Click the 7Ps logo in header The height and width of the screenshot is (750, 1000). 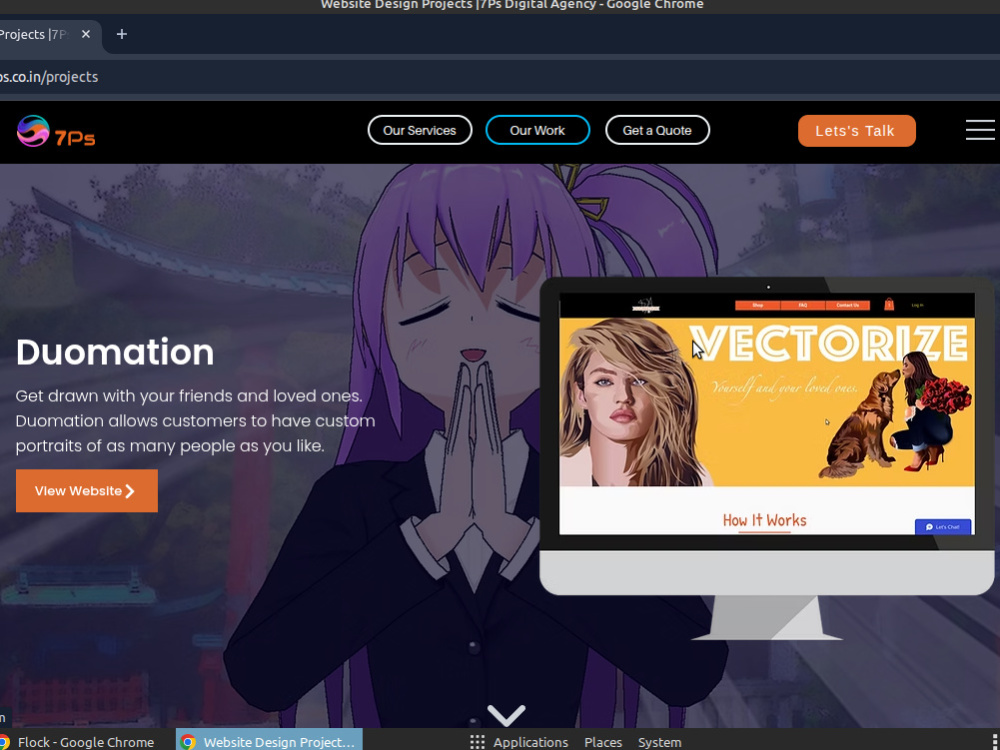[56, 131]
